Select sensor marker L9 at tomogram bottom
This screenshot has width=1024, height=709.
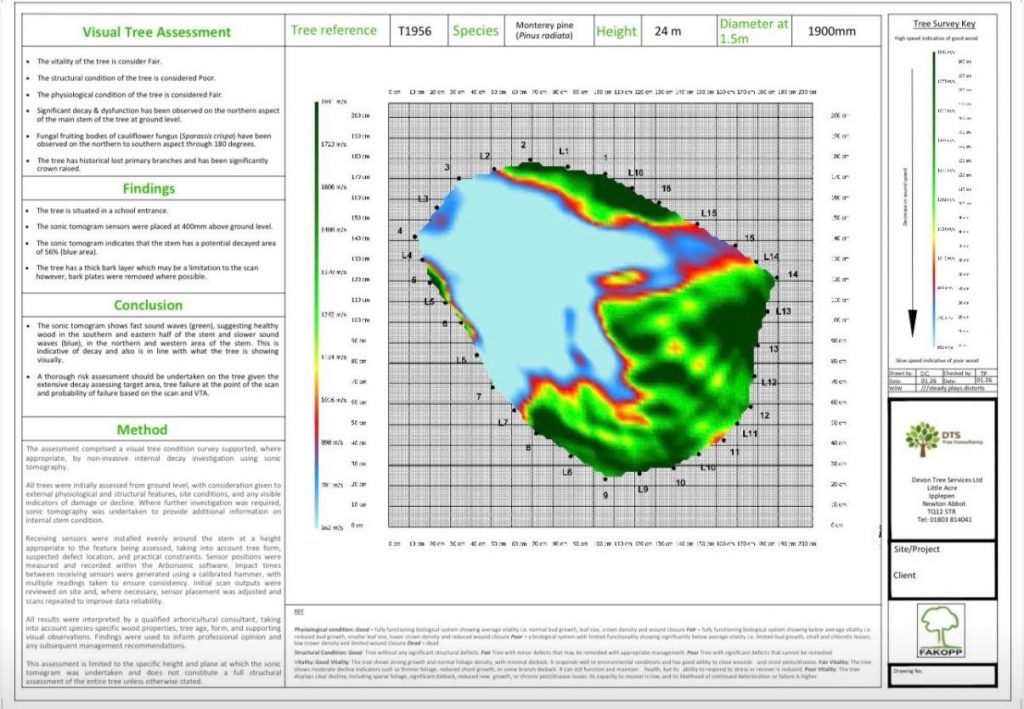[642, 489]
